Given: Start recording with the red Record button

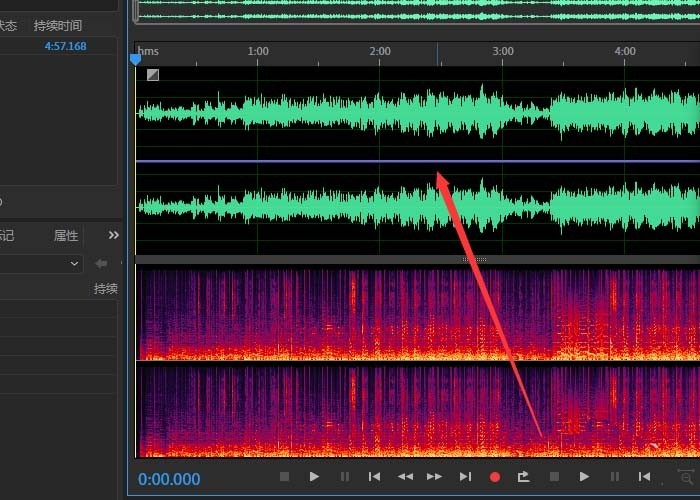Looking at the screenshot, I should tap(495, 477).
